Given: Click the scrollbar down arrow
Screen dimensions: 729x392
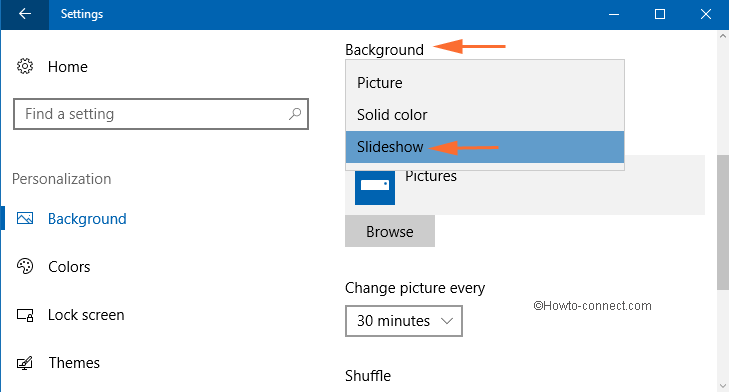Looking at the screenshot, I should coord(723,385).
